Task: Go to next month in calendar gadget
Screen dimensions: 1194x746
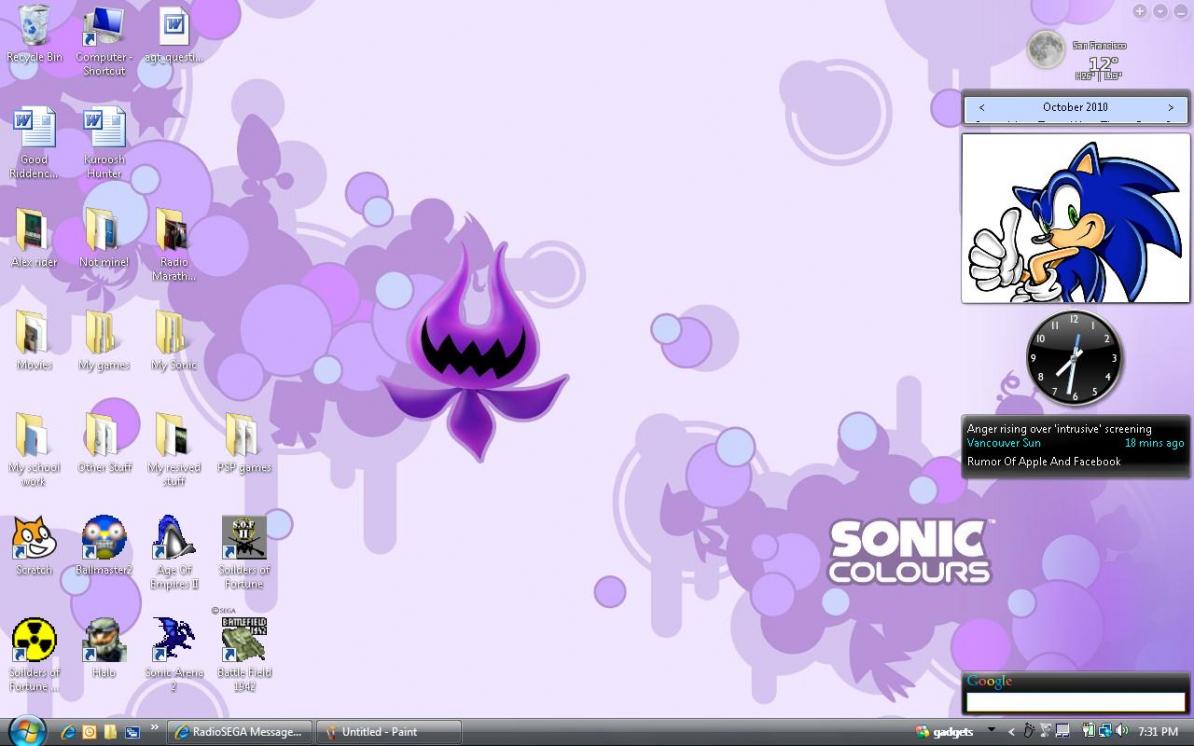Action: 1170,107
